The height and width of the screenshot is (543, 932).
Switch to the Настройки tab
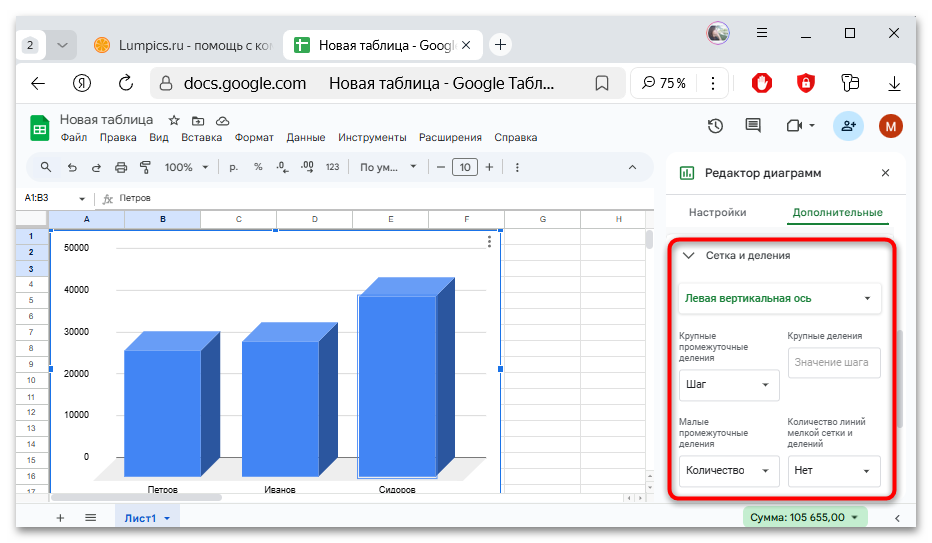(x=717, y=212)
